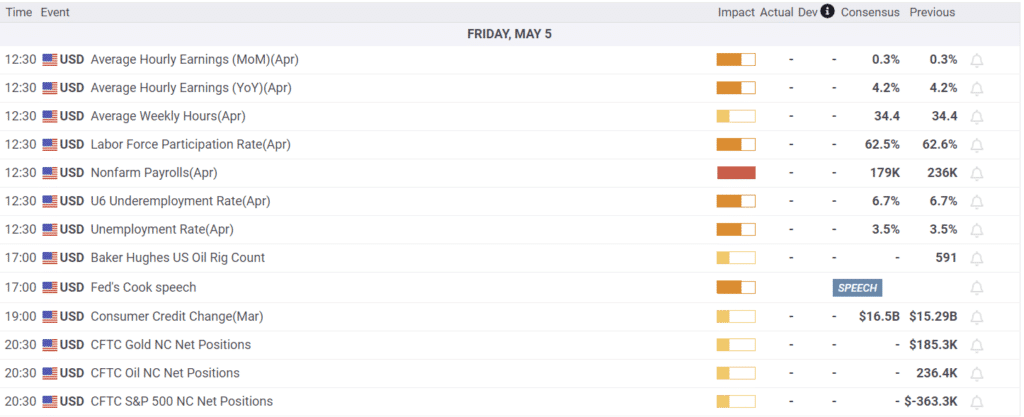Click bell icon for Labor Force Participation Rate

pyautogui.click(x=977, y=145)
